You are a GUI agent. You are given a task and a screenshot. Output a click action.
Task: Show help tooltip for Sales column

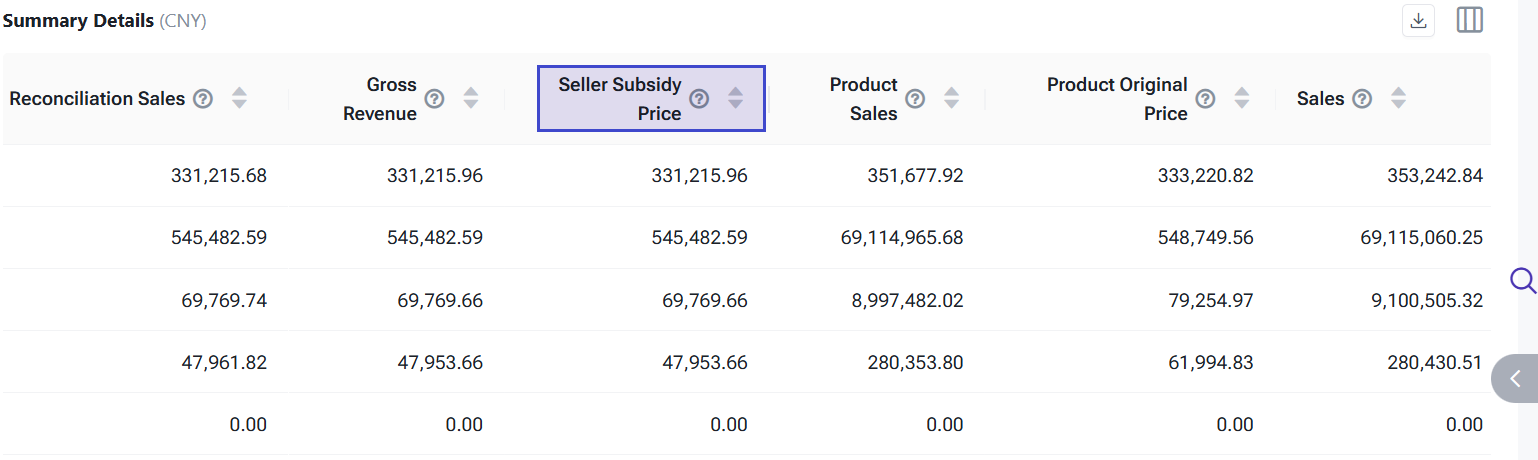point(1362,98)
